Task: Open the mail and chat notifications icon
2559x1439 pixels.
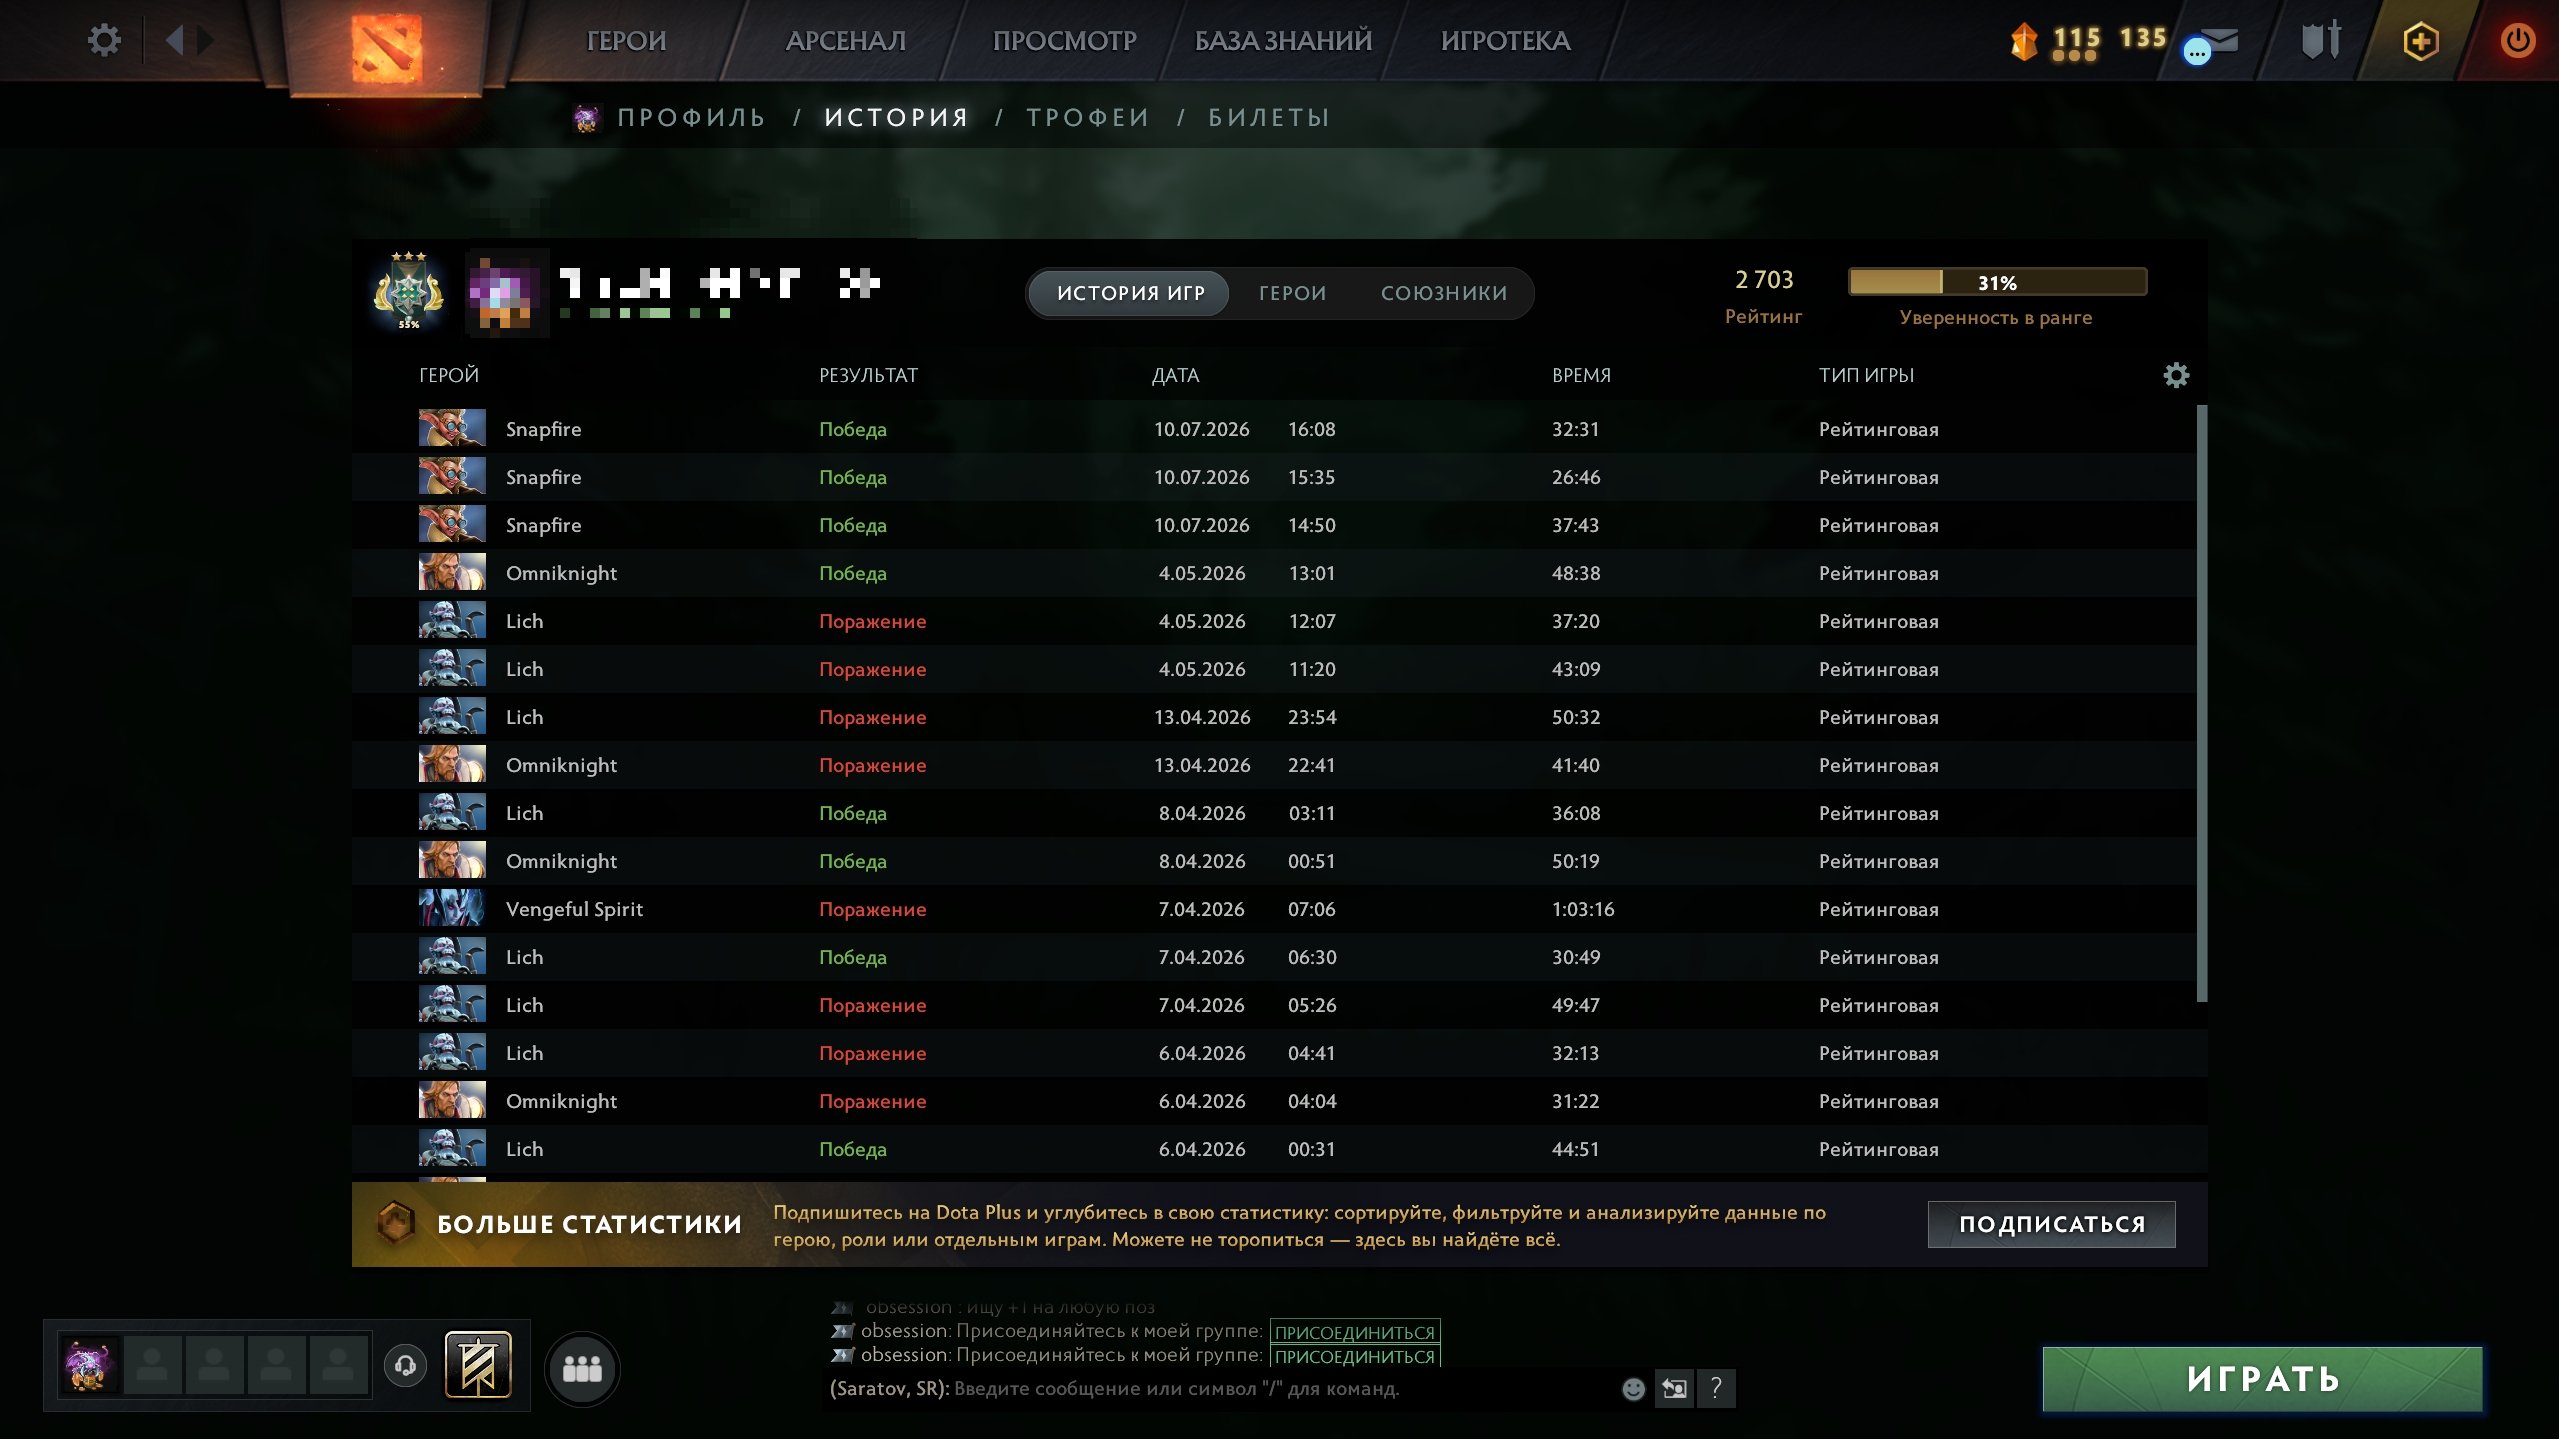Action: point(2211,43)
